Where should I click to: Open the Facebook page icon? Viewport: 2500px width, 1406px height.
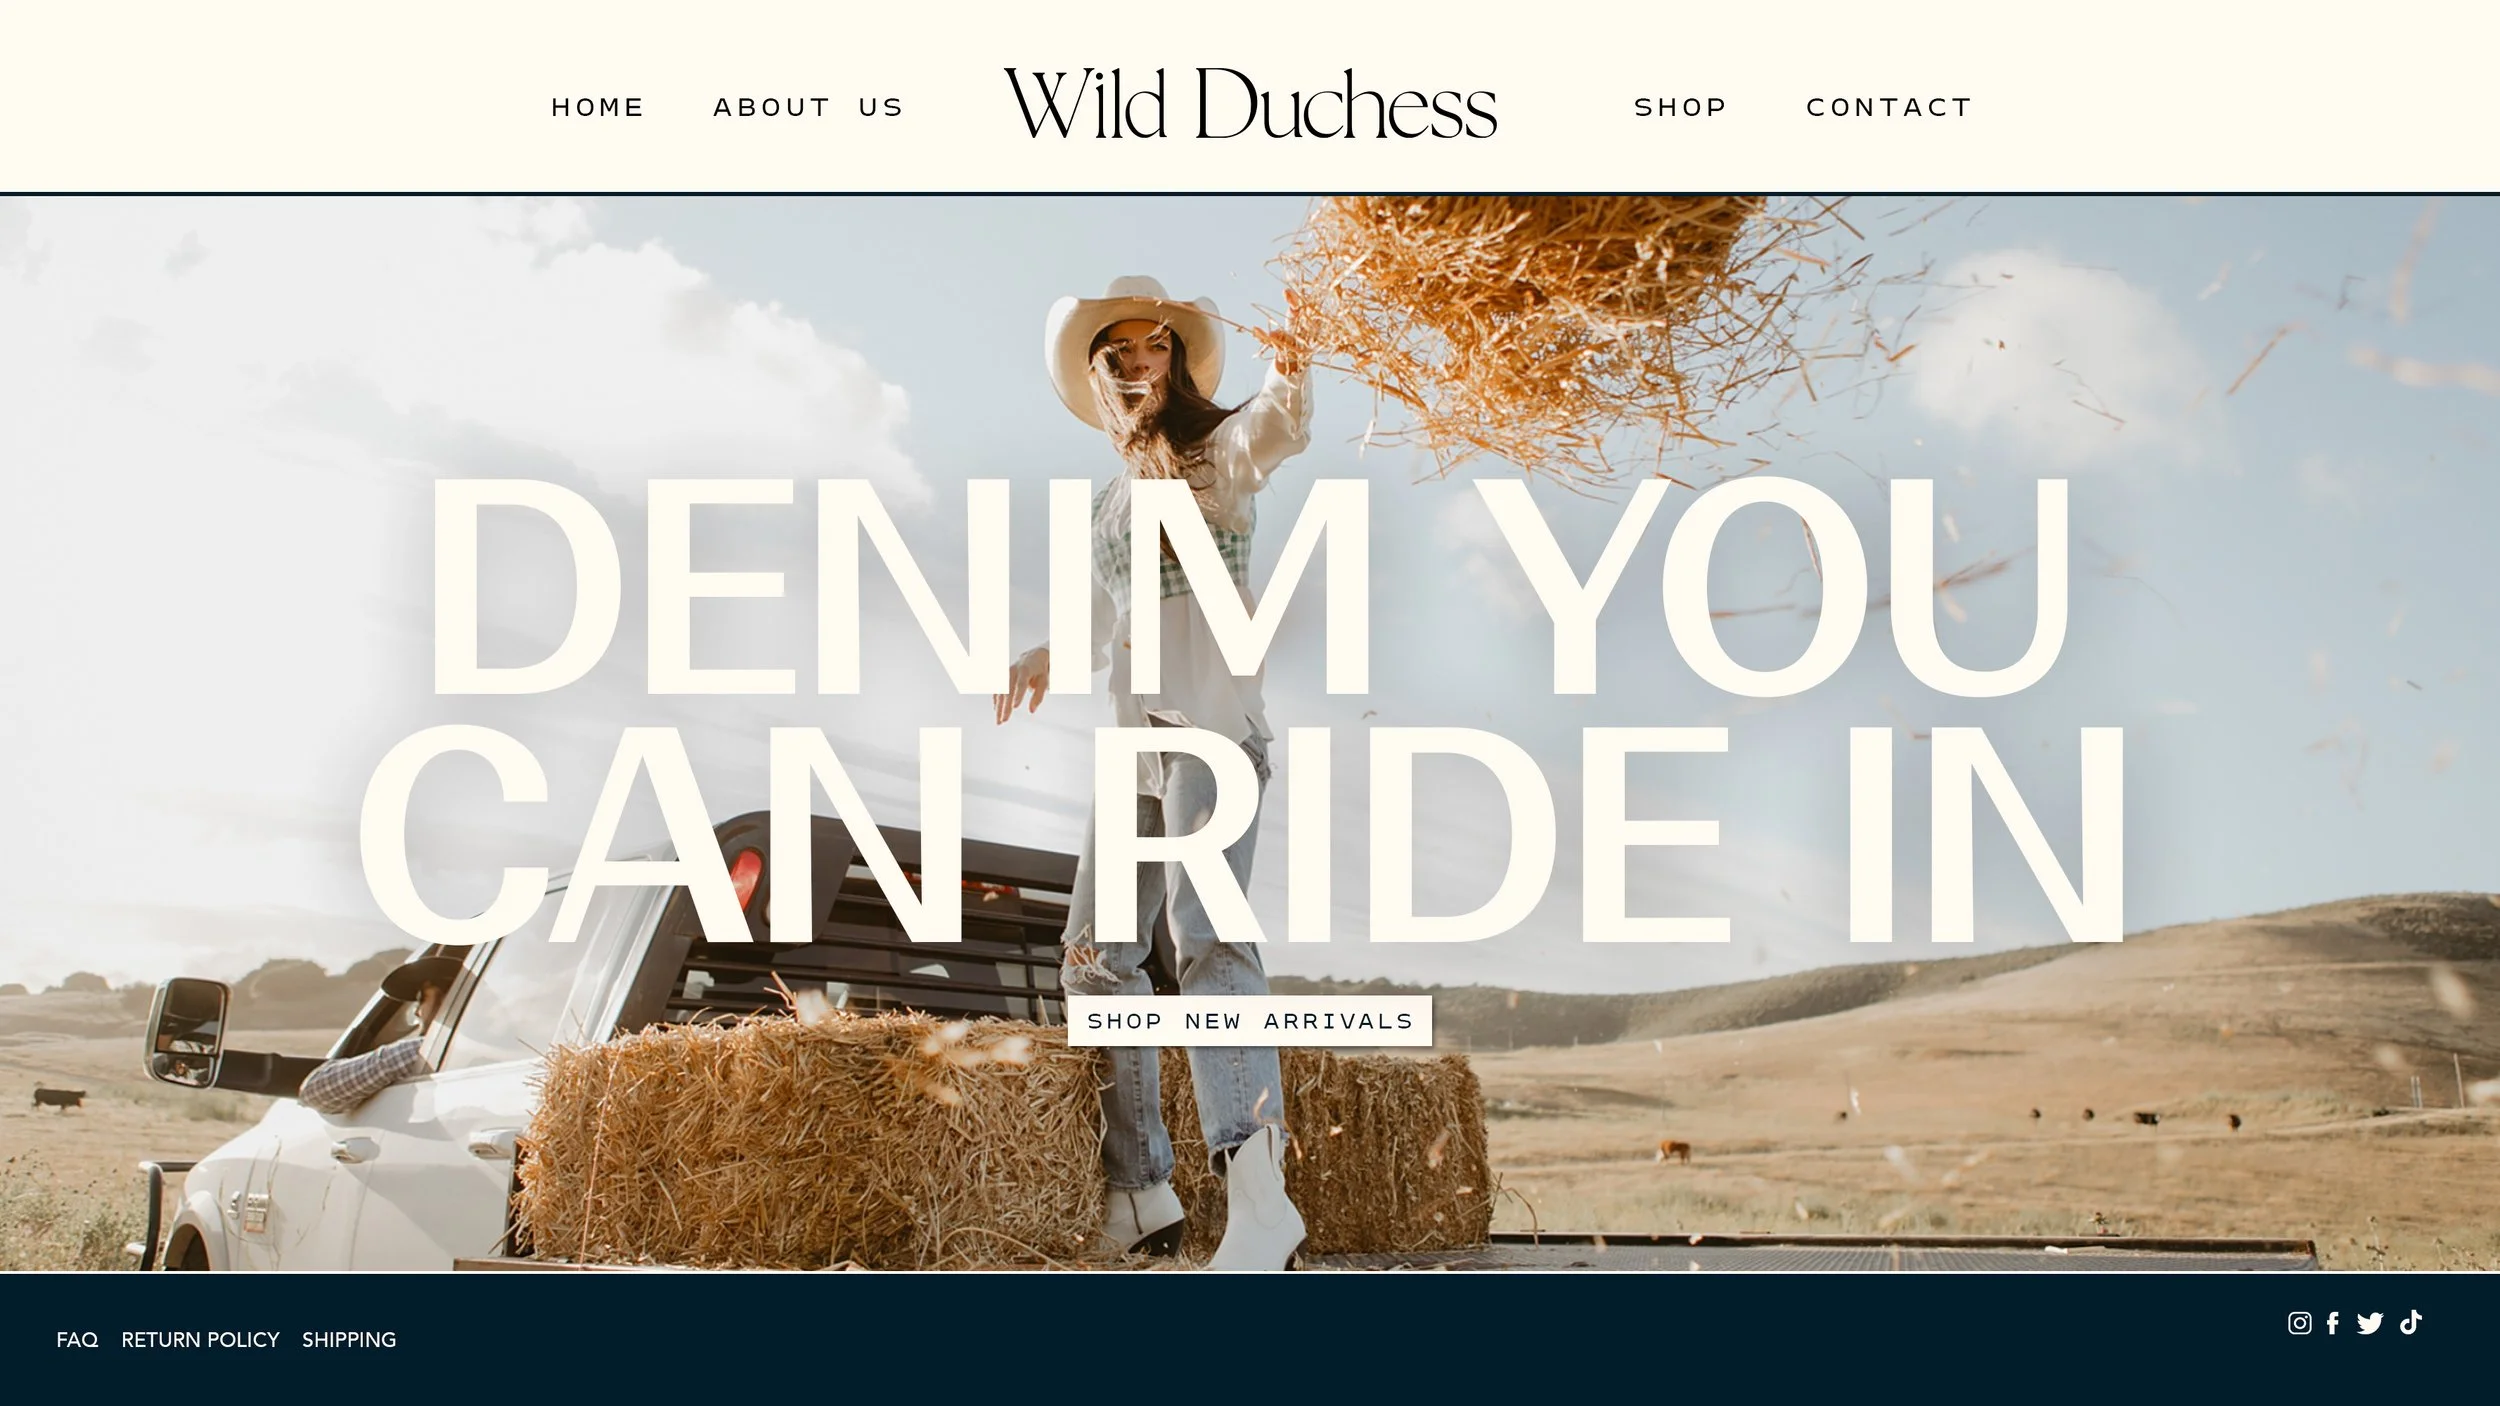tap(2333, 1323)
